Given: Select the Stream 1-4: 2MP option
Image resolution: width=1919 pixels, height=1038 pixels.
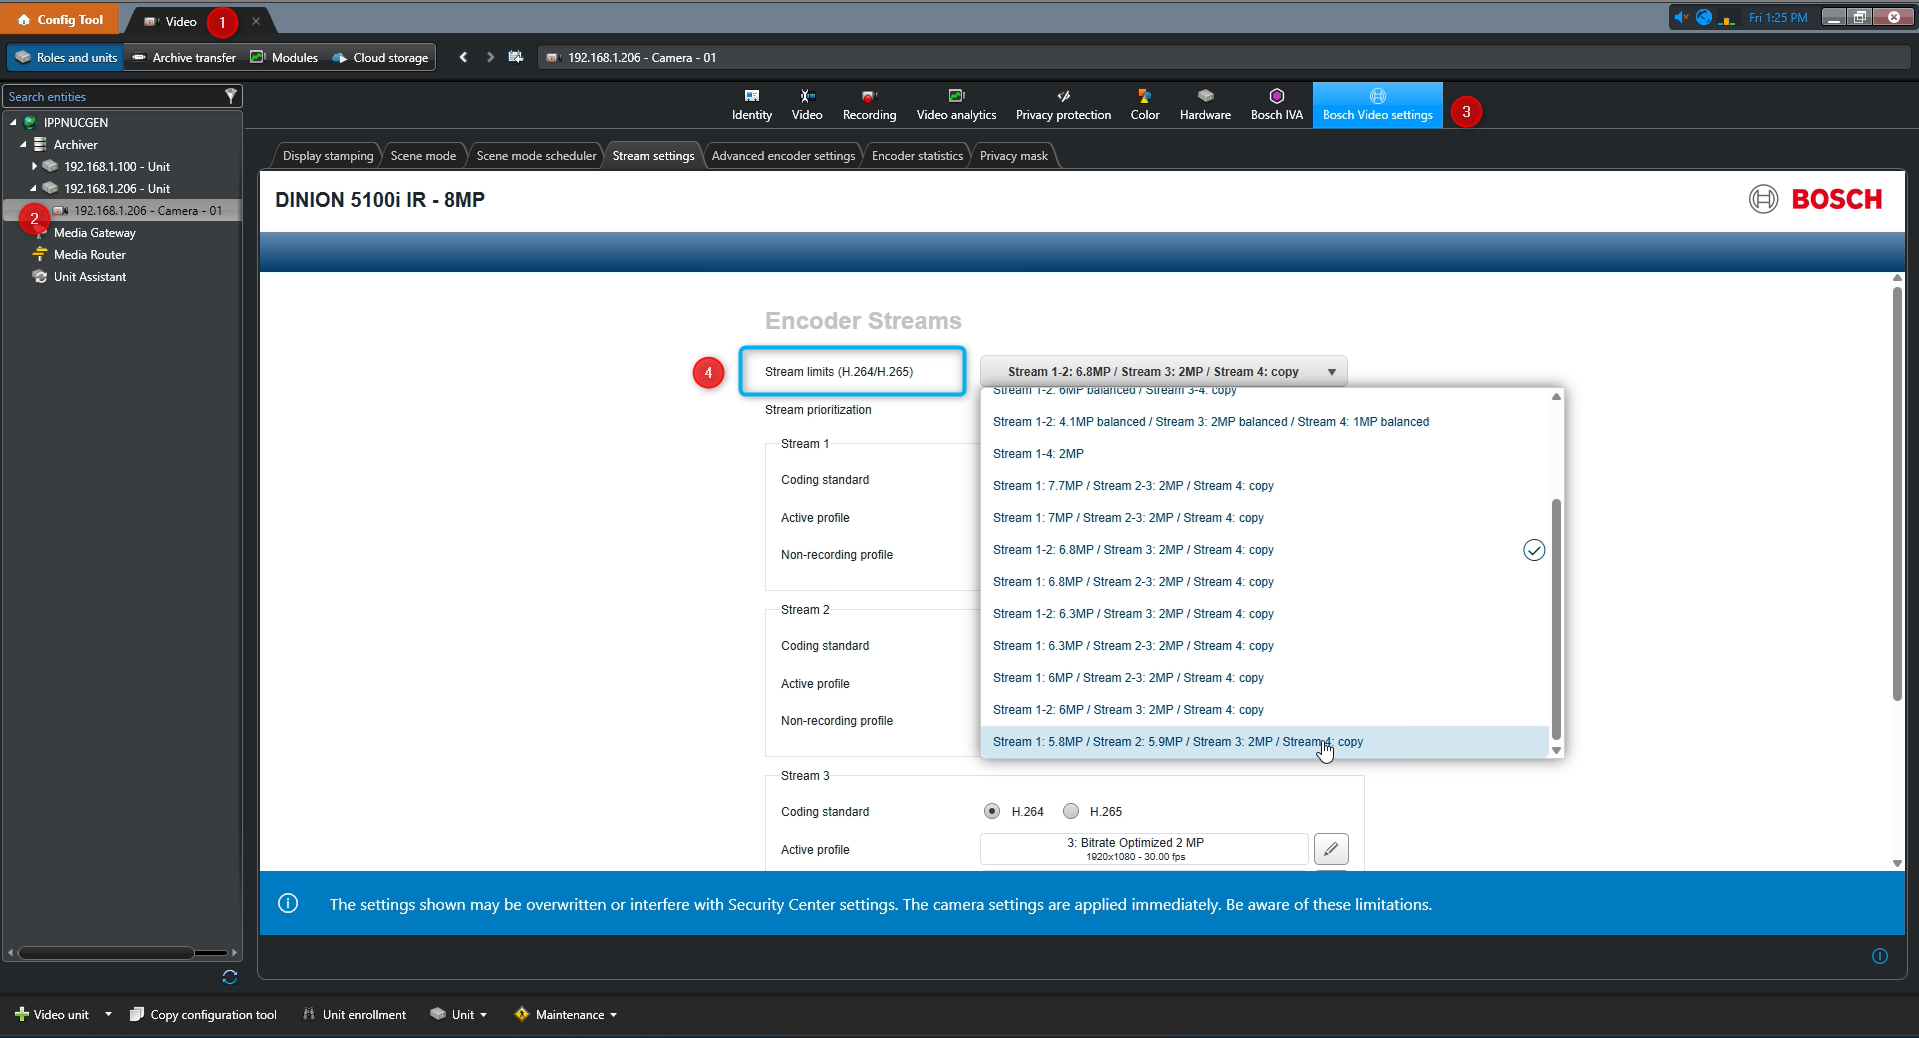Looking at the screenshot, I should point(1038,453).
